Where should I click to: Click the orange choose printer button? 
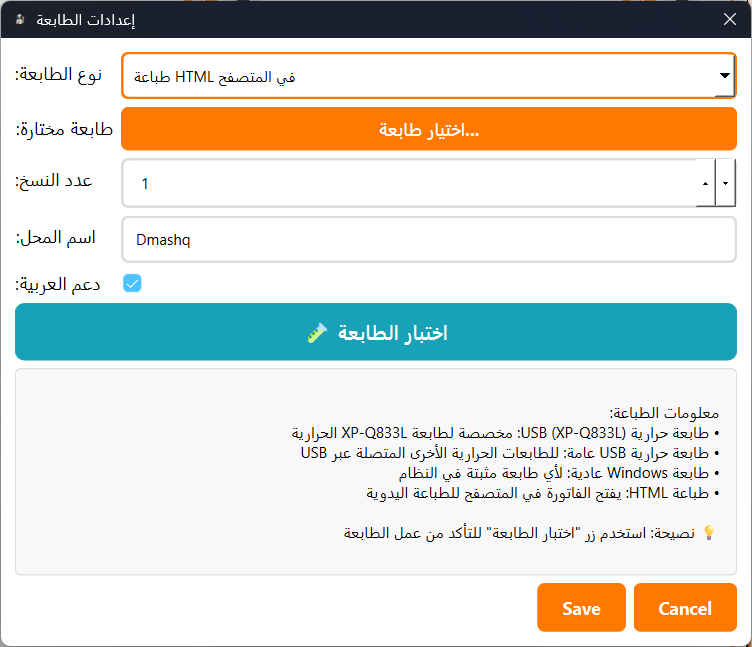(x=429, y=129)
